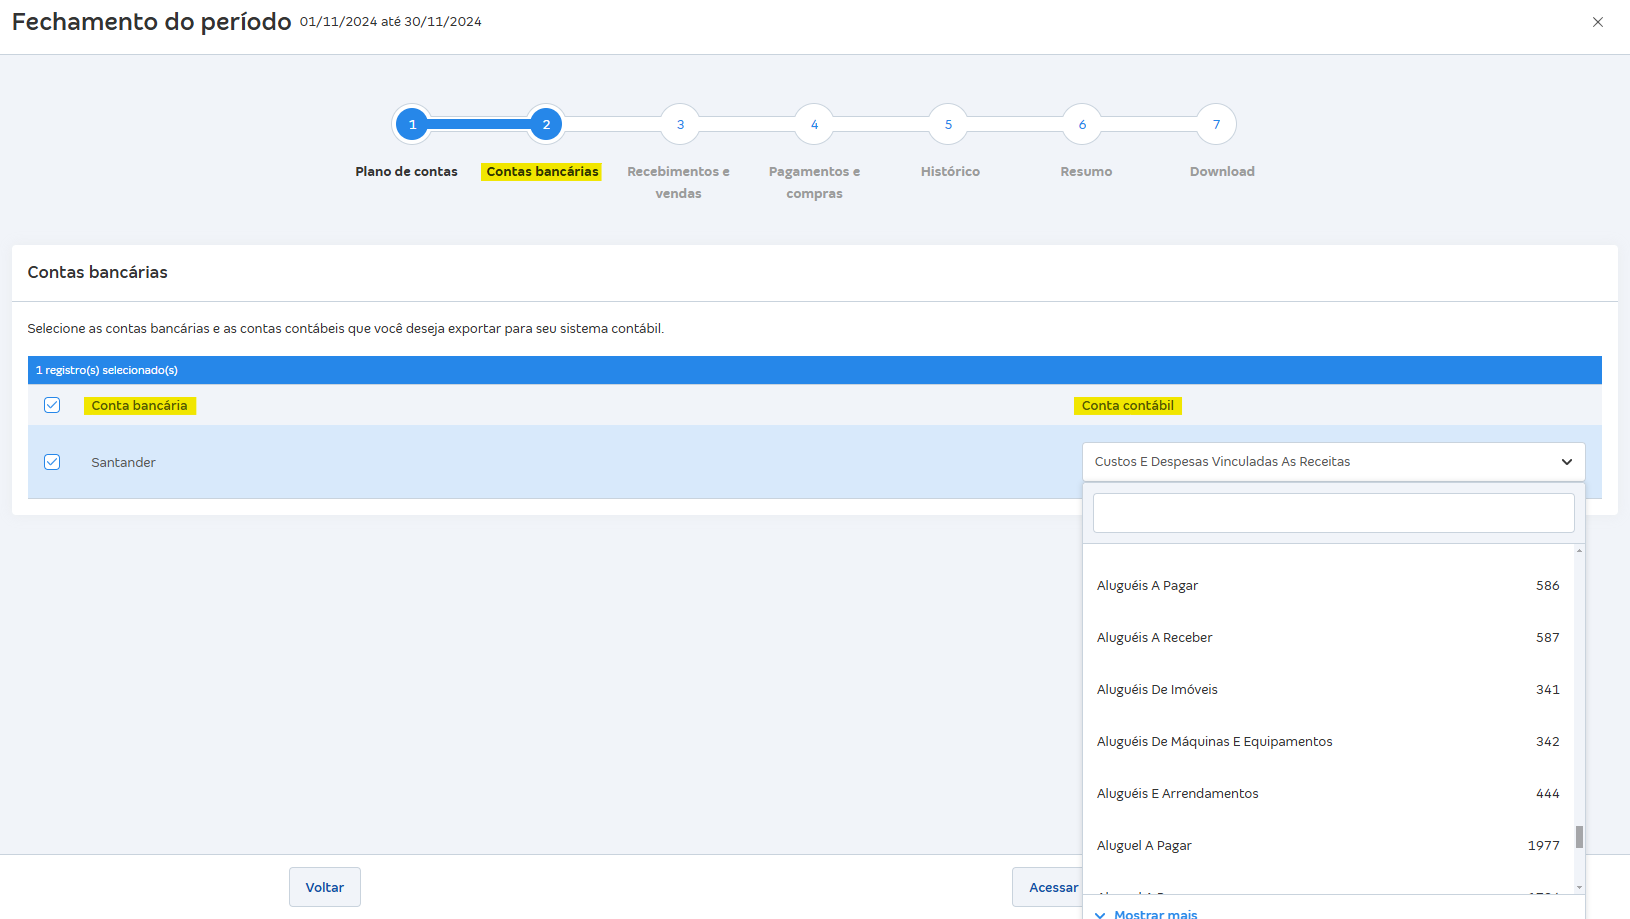Select Aluguéis A Receber from list
Image resolution: width=1630 pixels, height=919 pixels.
(1154, 638)
